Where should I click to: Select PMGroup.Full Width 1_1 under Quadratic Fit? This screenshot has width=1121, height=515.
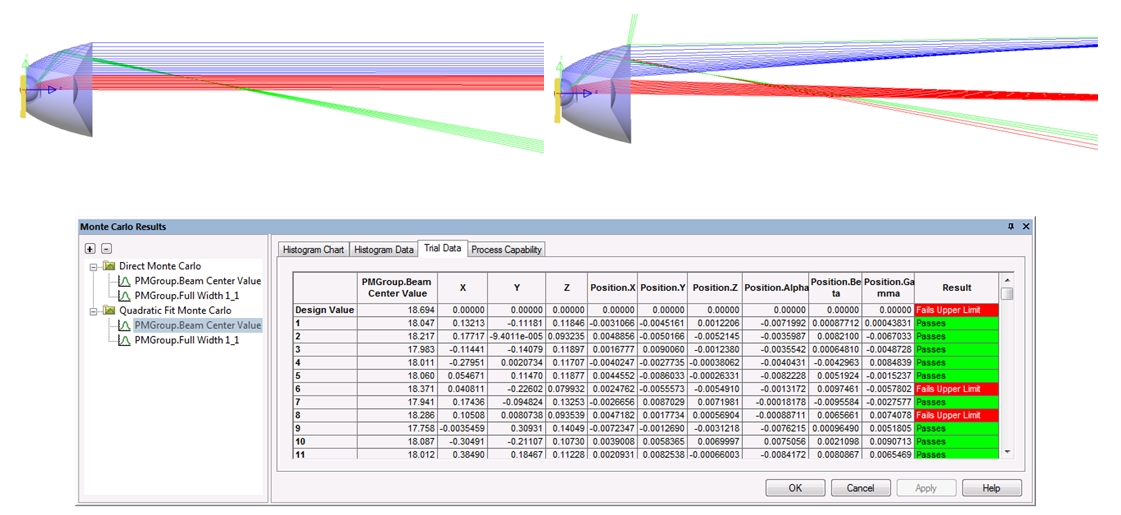coord(187,340)
